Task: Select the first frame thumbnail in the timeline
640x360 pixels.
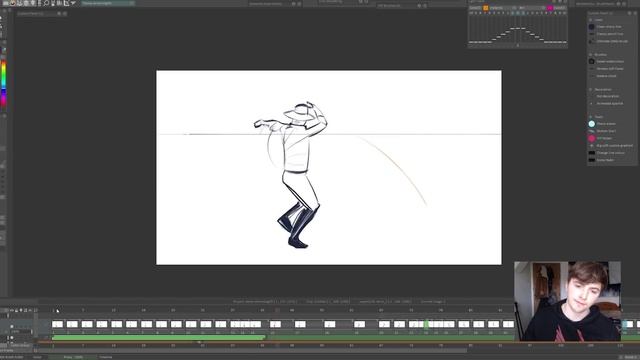Action: click(x=58, y=324)
